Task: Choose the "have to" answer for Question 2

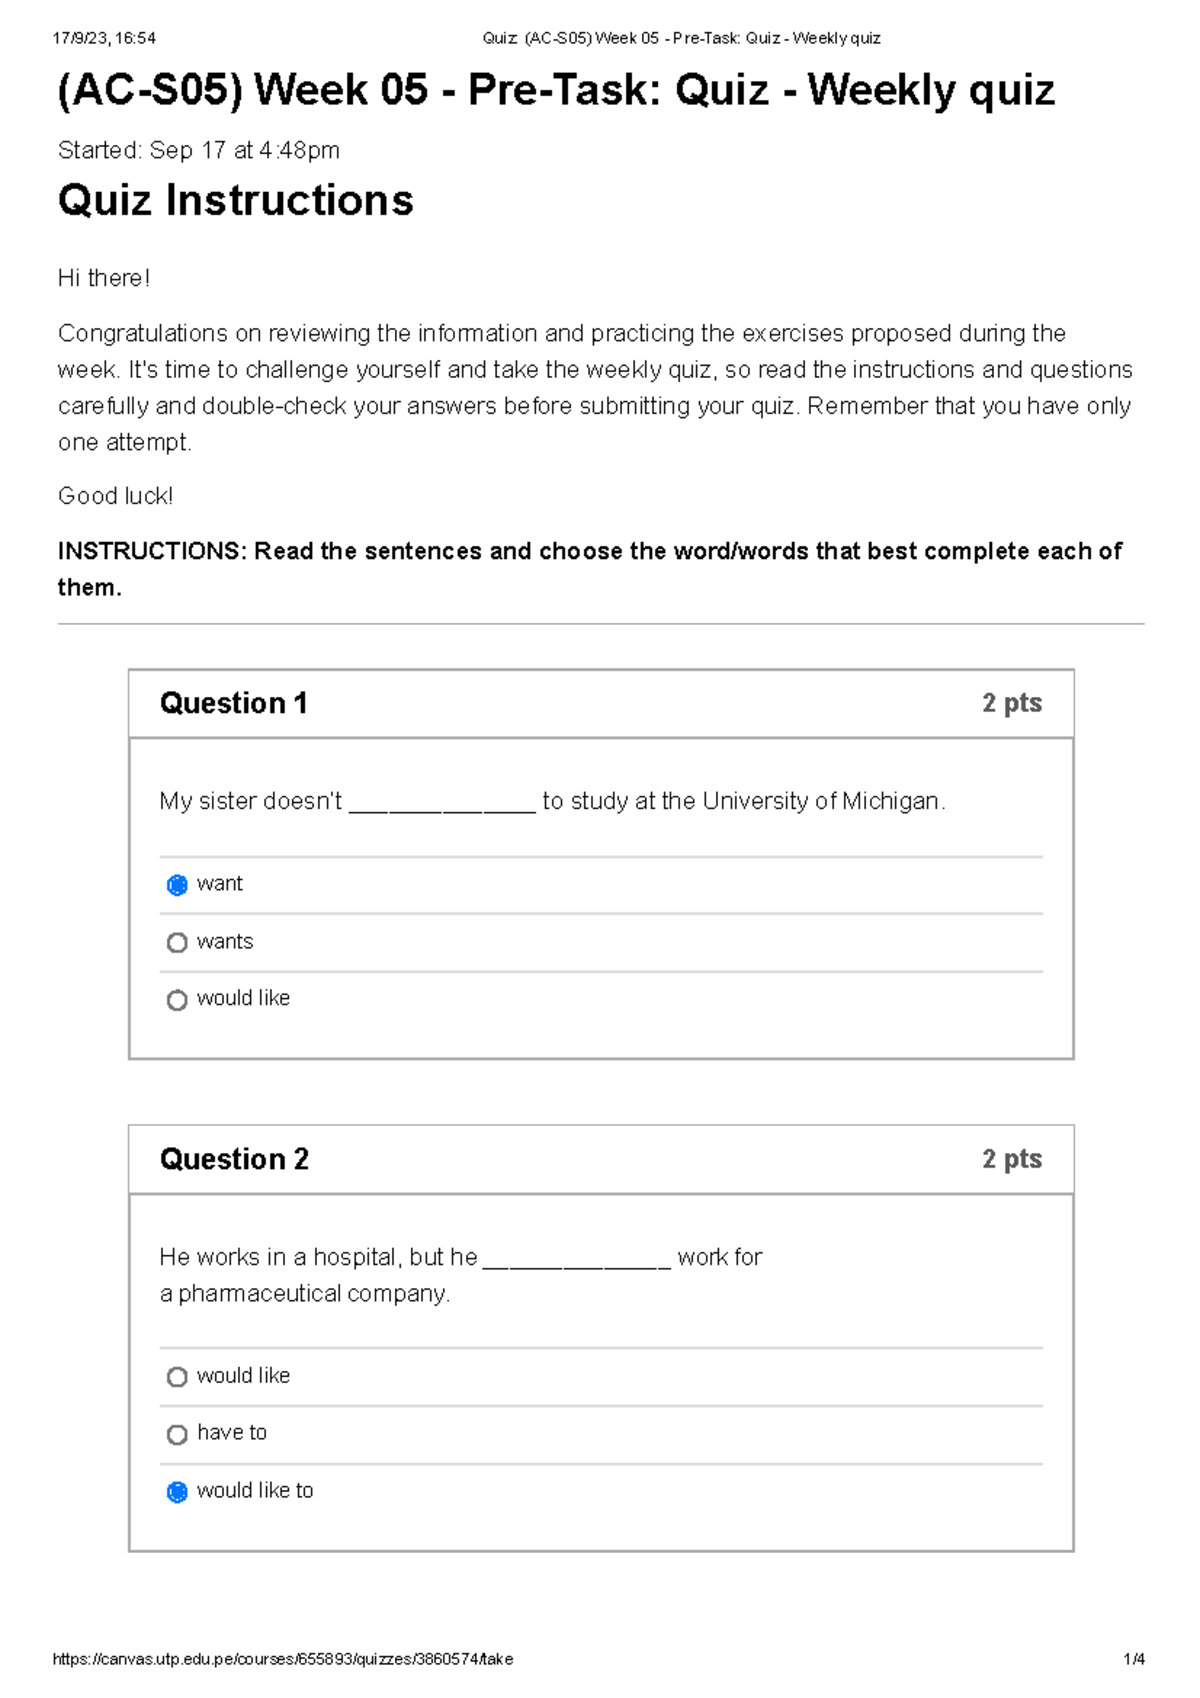Action: pyautogui.click(x=178, y=1433)
